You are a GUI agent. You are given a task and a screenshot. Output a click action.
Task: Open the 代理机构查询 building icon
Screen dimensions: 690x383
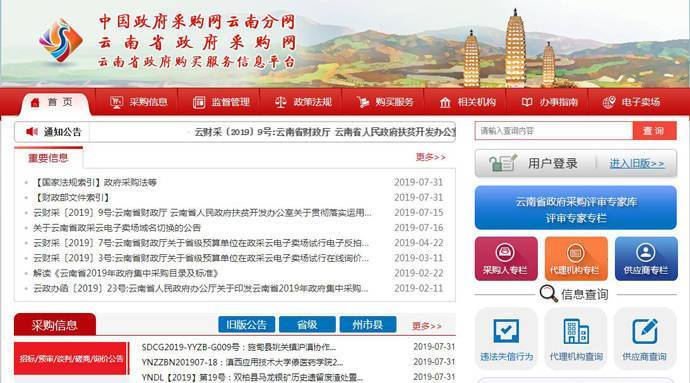(576, 331)
